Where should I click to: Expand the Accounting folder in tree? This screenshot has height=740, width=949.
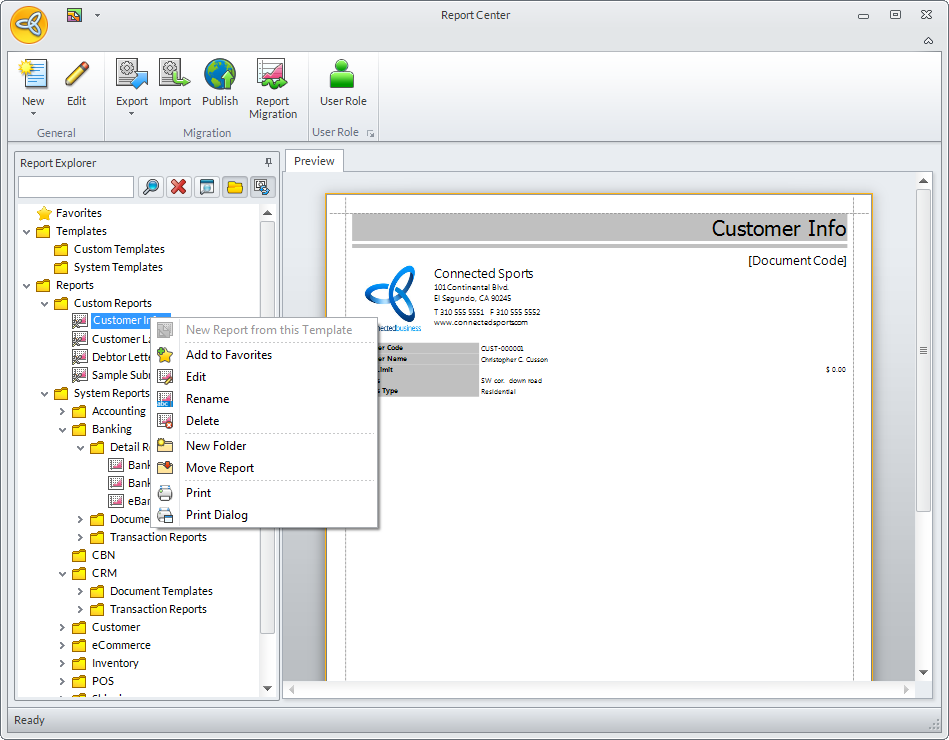(62, 411)
